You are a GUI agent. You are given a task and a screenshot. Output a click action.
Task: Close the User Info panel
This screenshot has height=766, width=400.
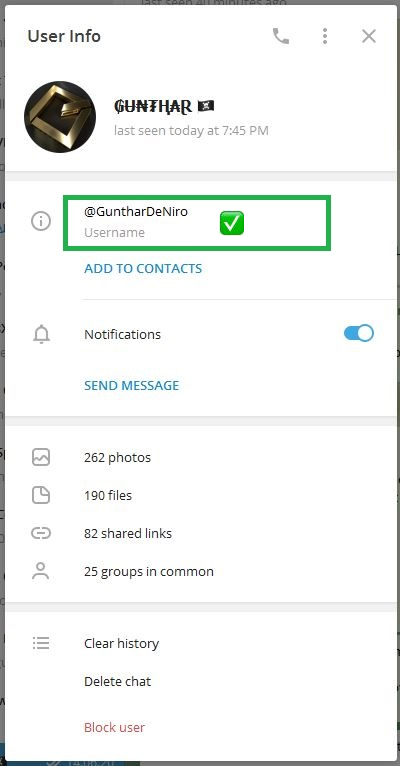369,36
